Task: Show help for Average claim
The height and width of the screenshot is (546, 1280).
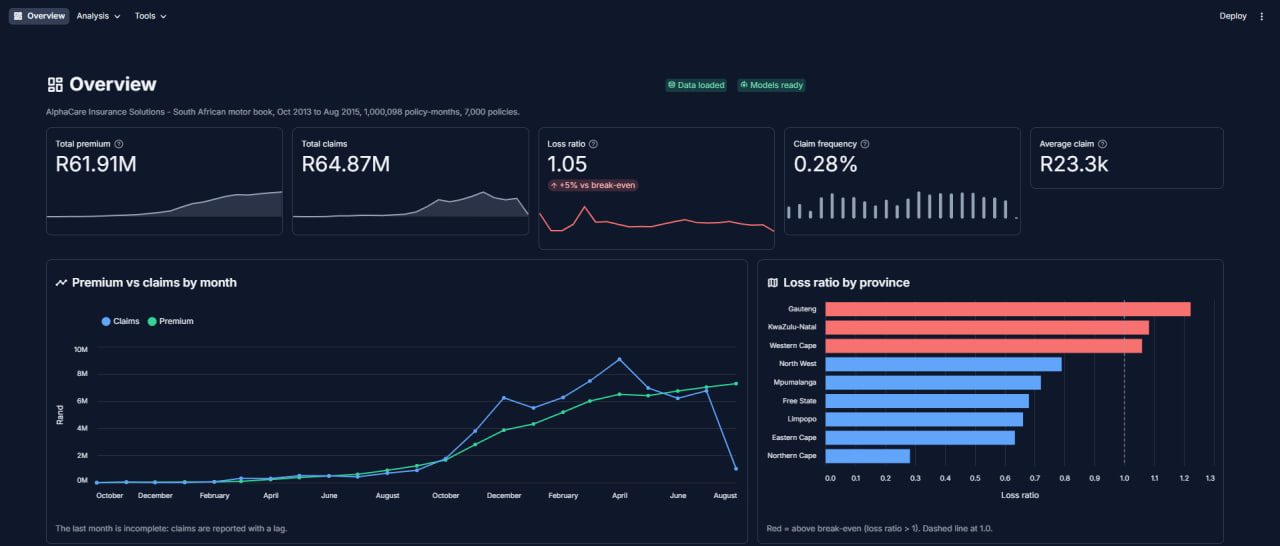Action: pyautogui.click(x=1102, y=144)
